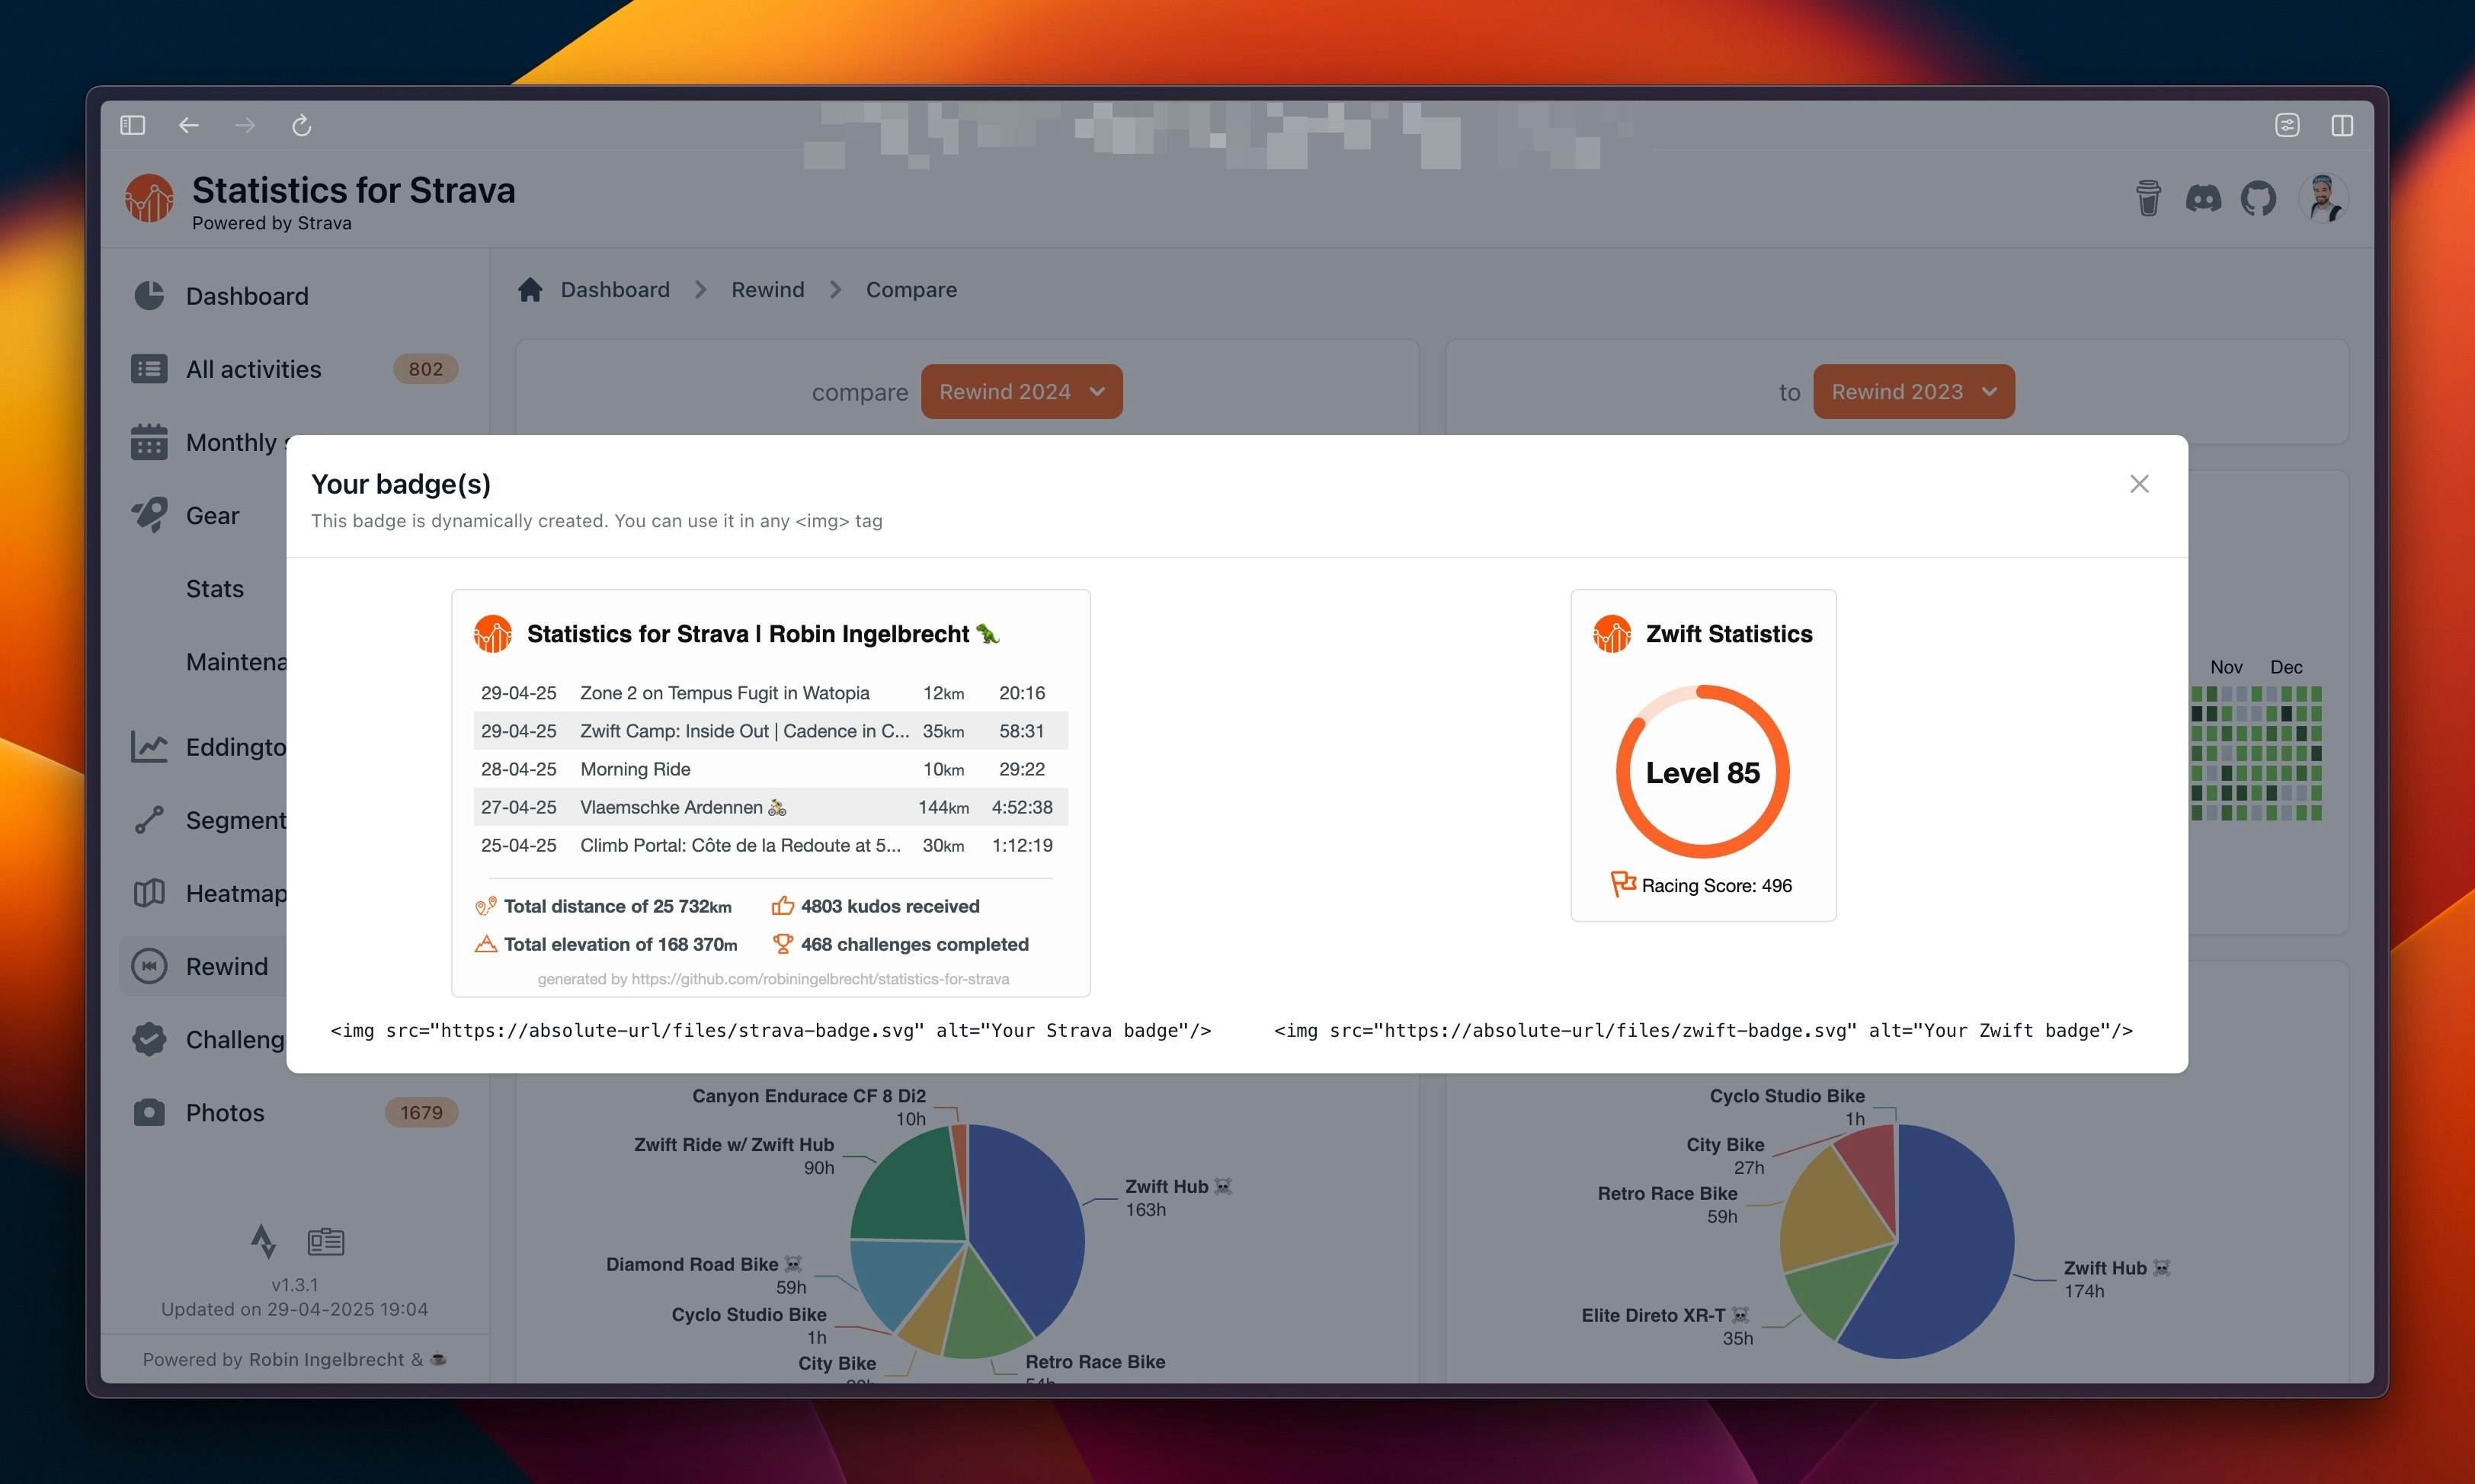This screenshot has height=1484, width=2475.
Task: Click 'Total distance of 25 732km' stat
Action: click(x=617, y=906)
